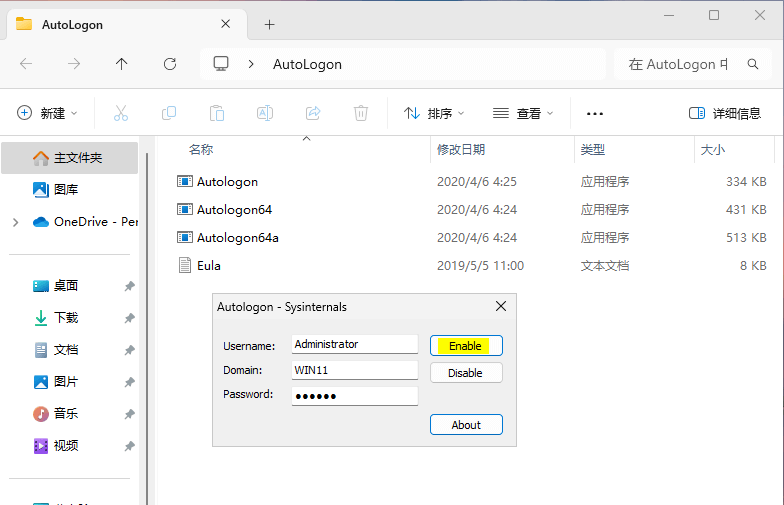Screen dimensions: 784x505
Task: Click the Username input field
Action: (354, 344)
